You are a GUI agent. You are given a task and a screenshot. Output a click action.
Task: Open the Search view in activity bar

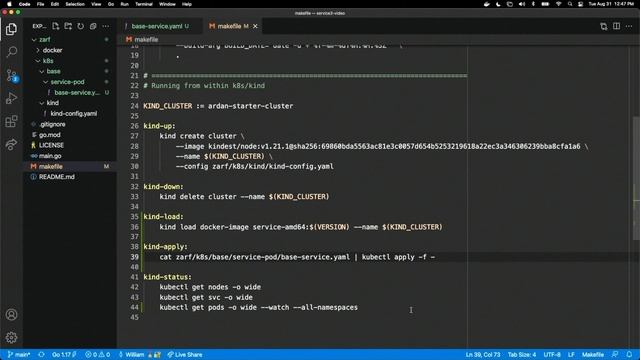coord(11,52)
